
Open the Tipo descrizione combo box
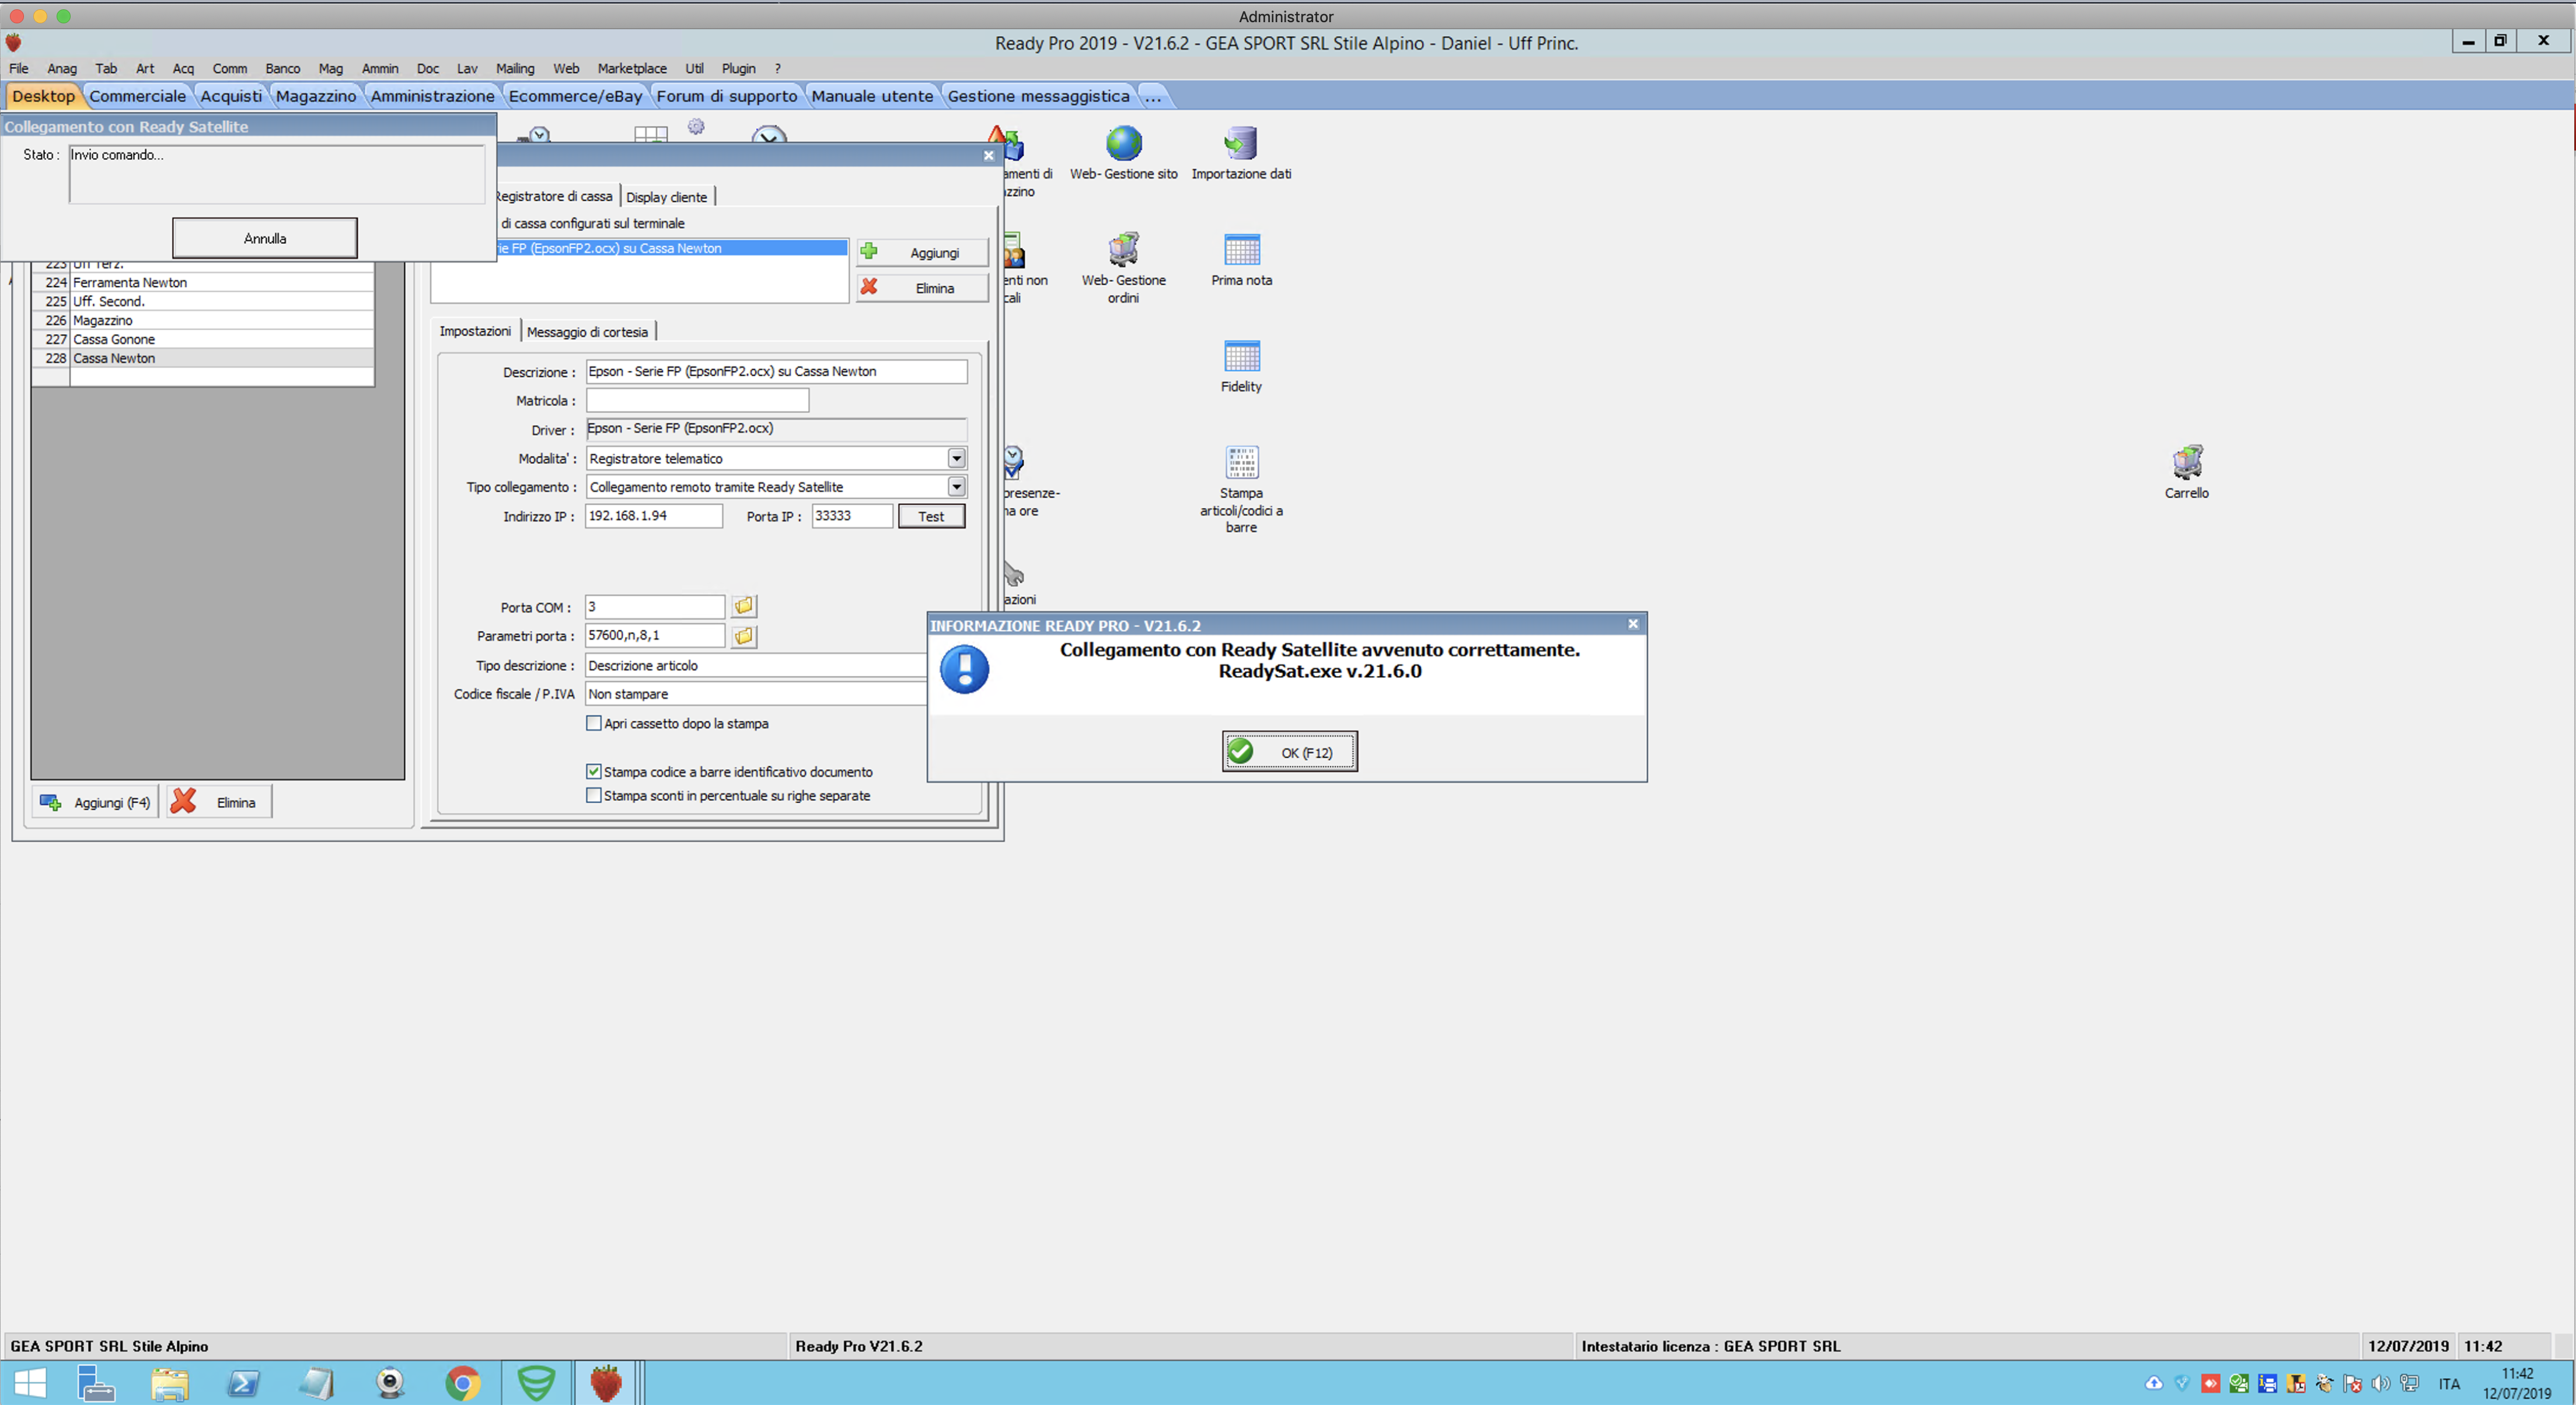[755, 666]
